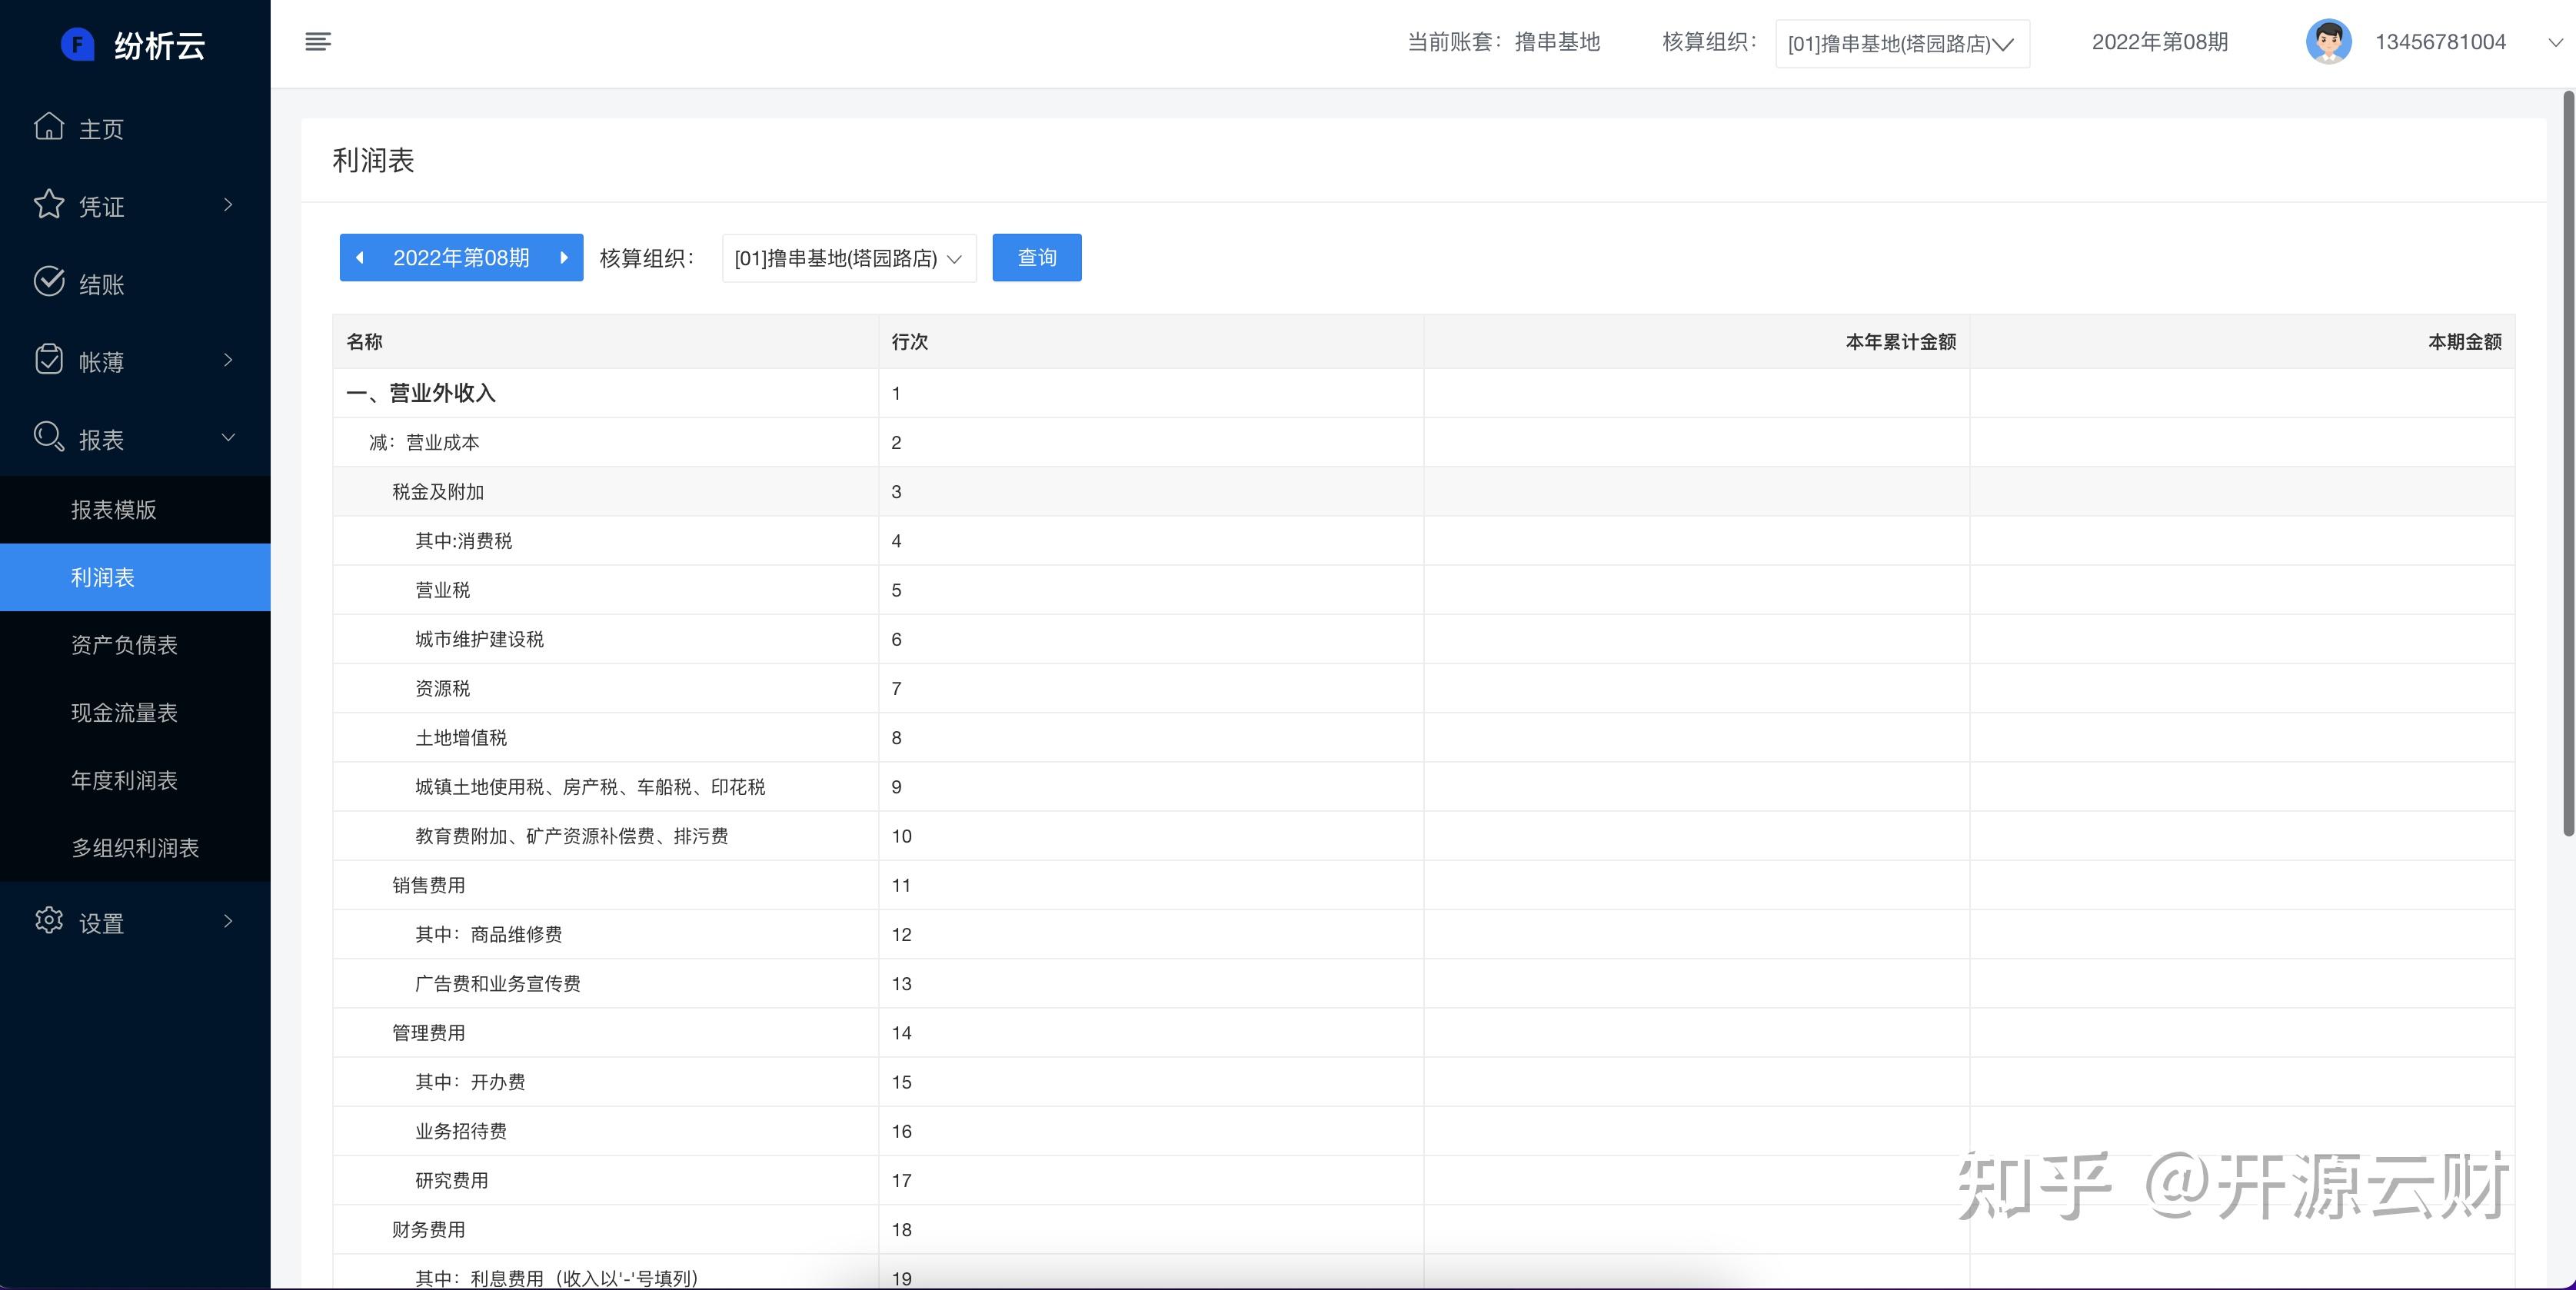This screenshot has height=1290, width=2576.
Task: Click row 城市维护建设税
Action: point(1424,639)
